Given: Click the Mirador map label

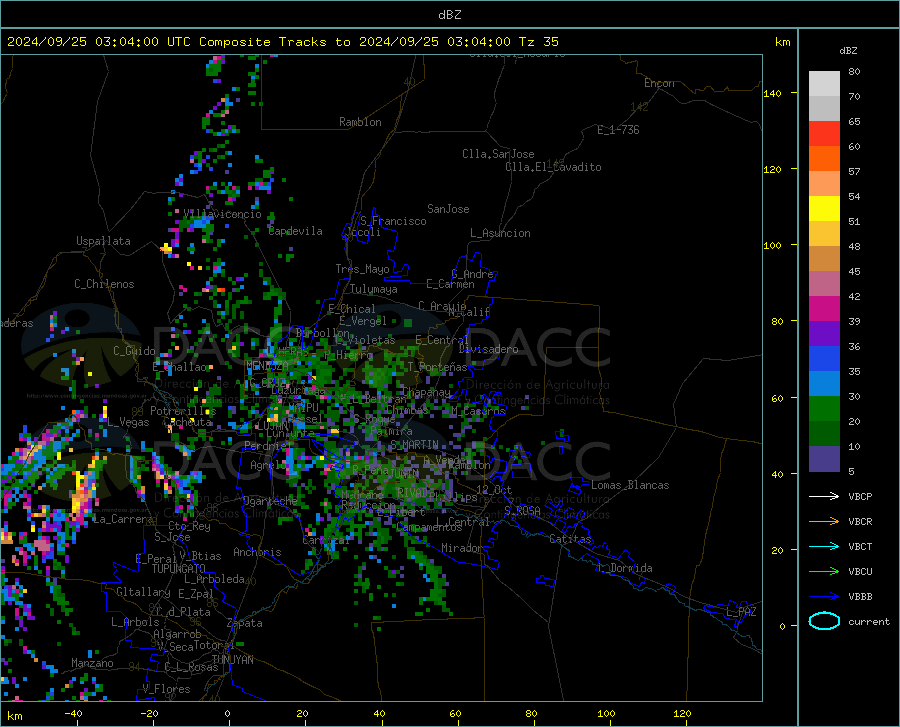Looking at the screenshot, I should [x=461, y=548].
